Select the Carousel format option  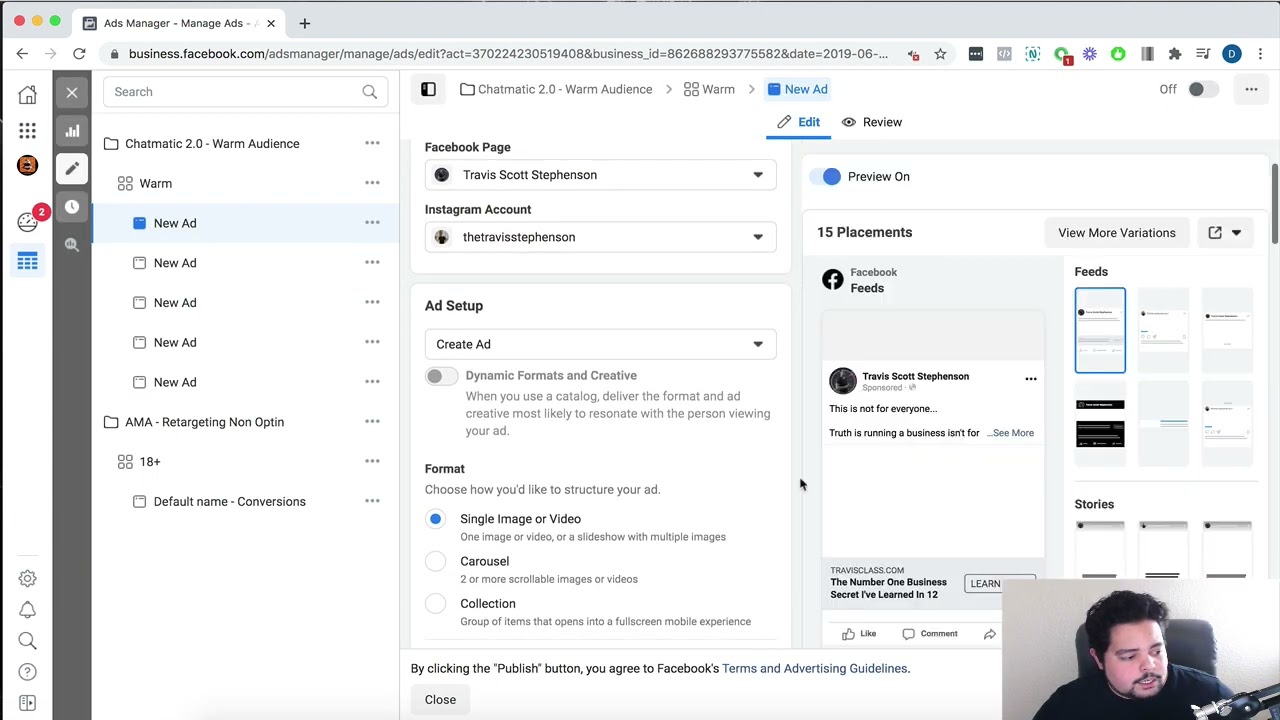(435, 561)
